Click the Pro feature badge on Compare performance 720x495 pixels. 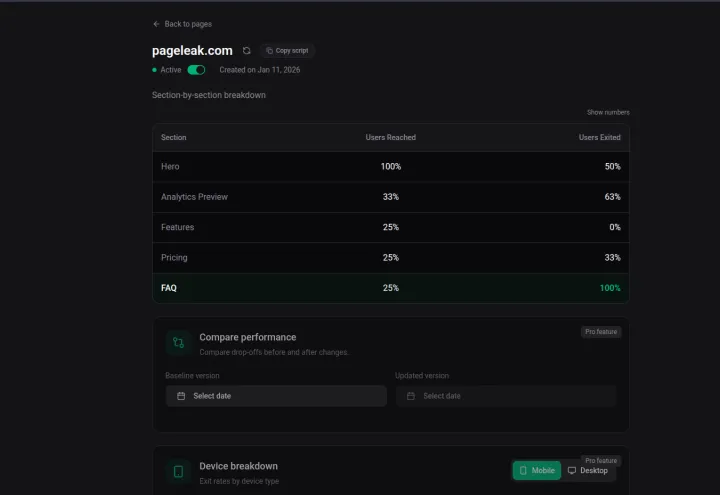tap(601, 332)
